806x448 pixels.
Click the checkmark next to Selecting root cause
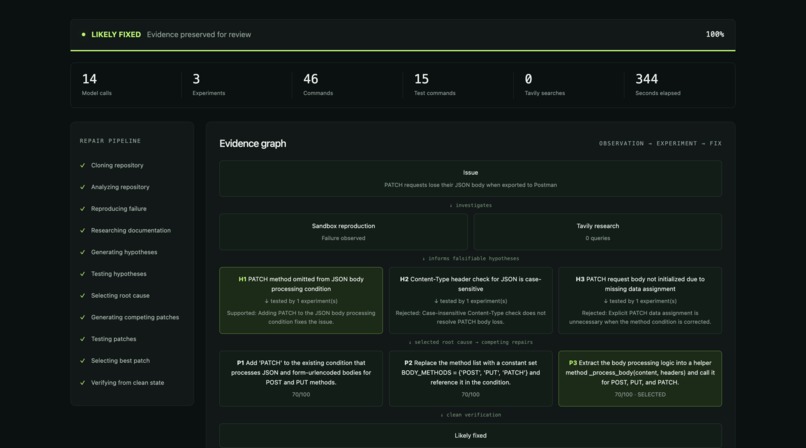point(82,295)
